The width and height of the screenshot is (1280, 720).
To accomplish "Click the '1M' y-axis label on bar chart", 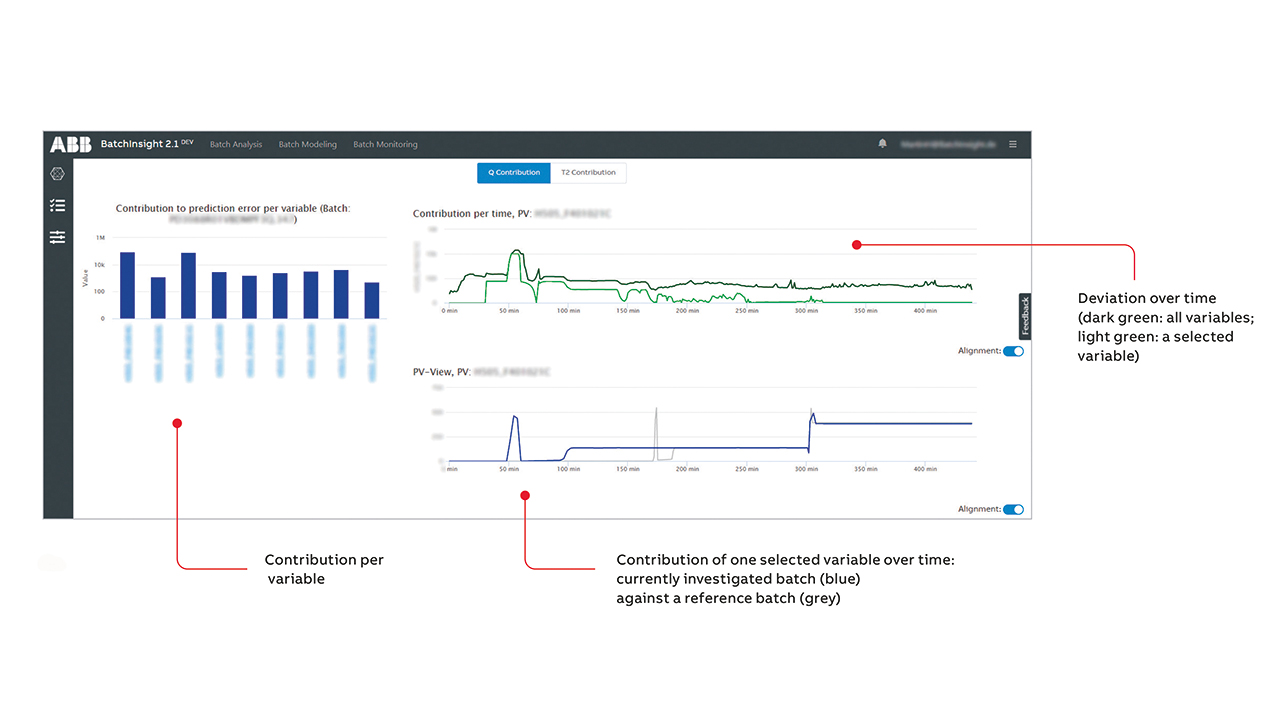I will point(100,238).
